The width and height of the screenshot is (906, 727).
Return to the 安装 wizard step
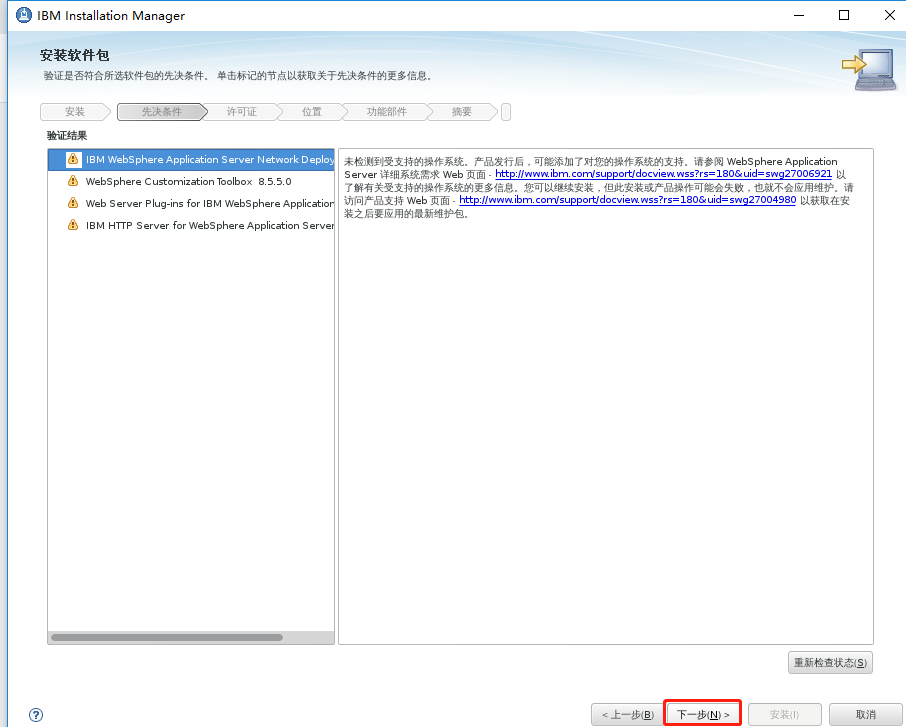pos(74,111)
